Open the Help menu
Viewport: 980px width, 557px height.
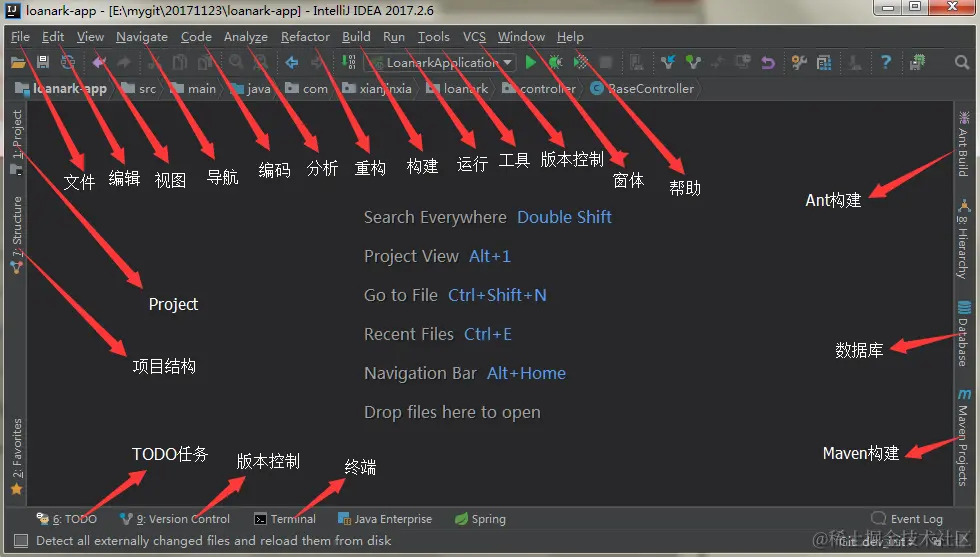point(570,37)
